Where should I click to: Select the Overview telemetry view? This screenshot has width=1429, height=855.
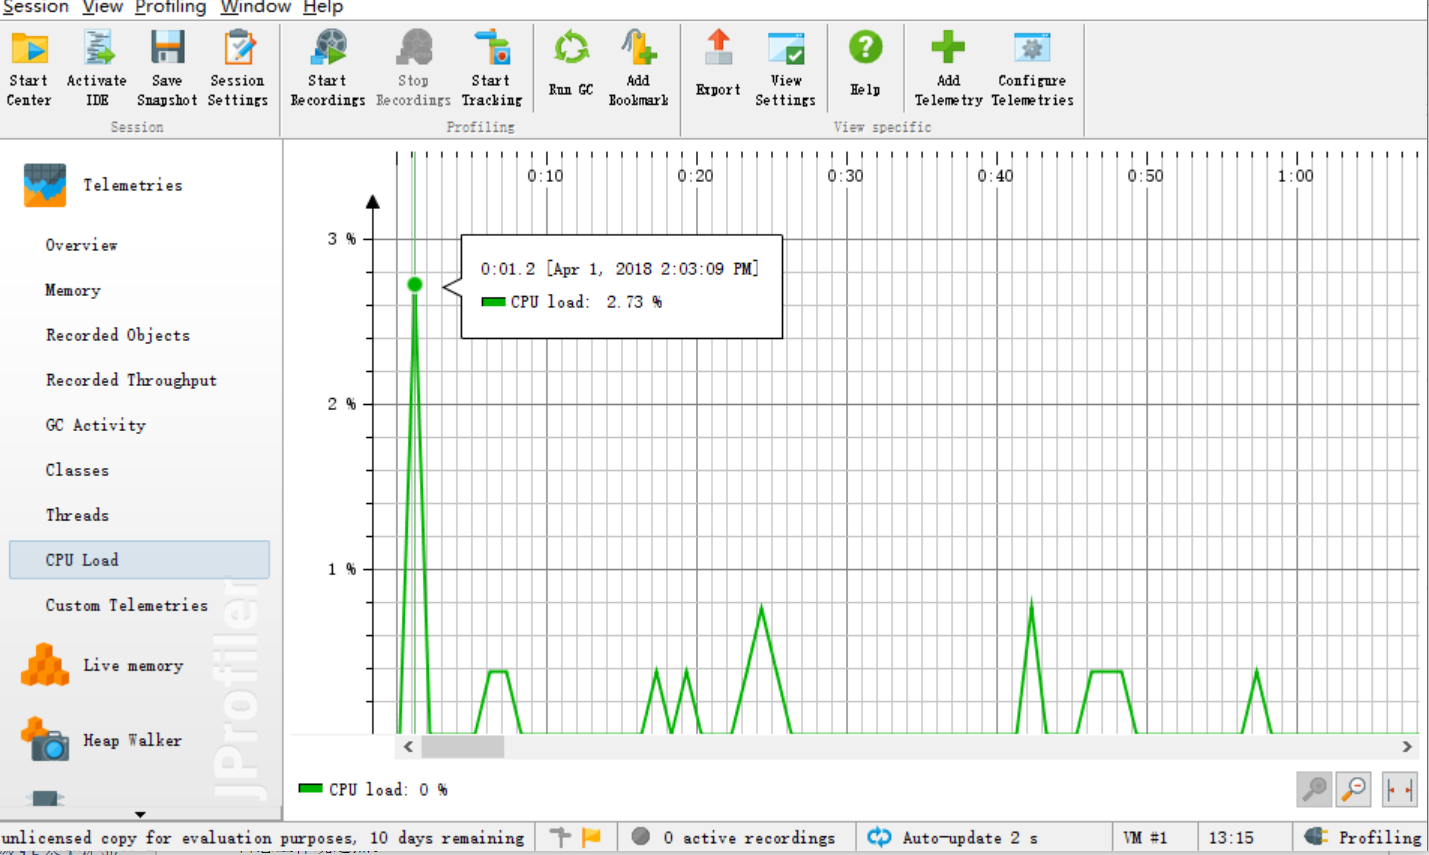coord(81,245)
